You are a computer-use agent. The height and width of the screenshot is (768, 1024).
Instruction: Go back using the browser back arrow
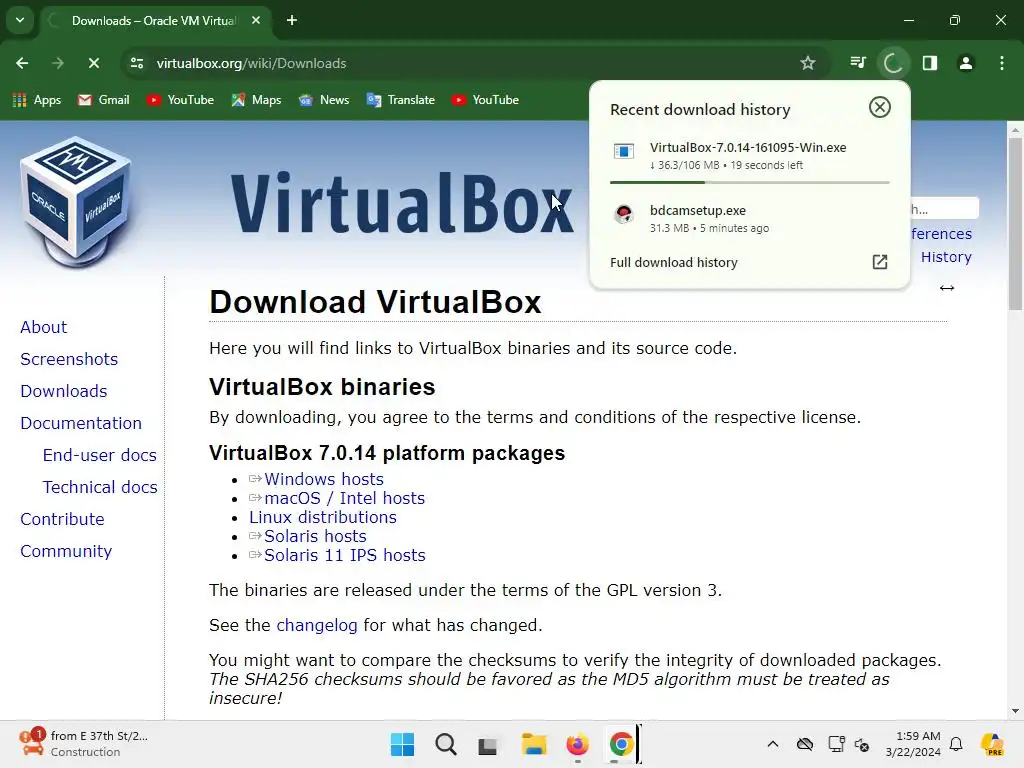22,63
